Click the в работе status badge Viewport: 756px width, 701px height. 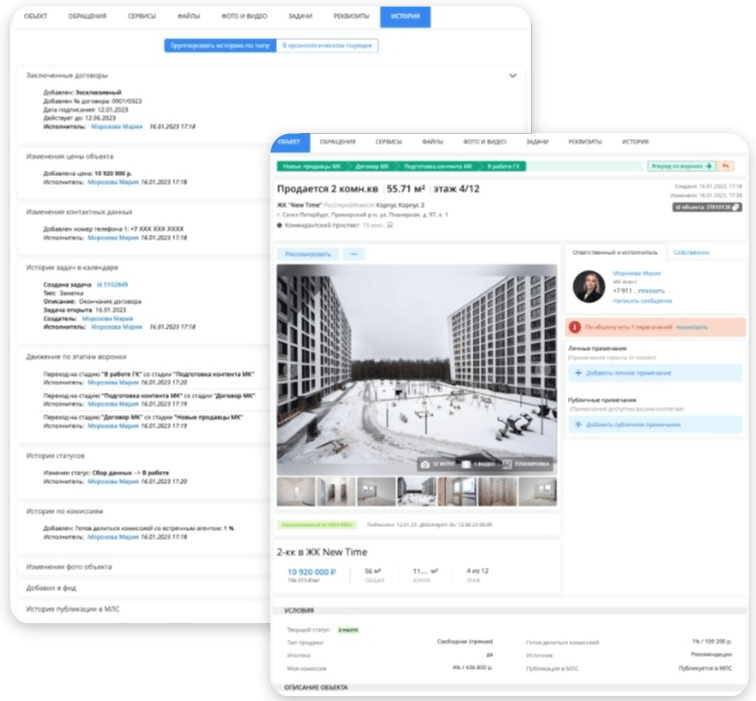[x=348, y=630]
